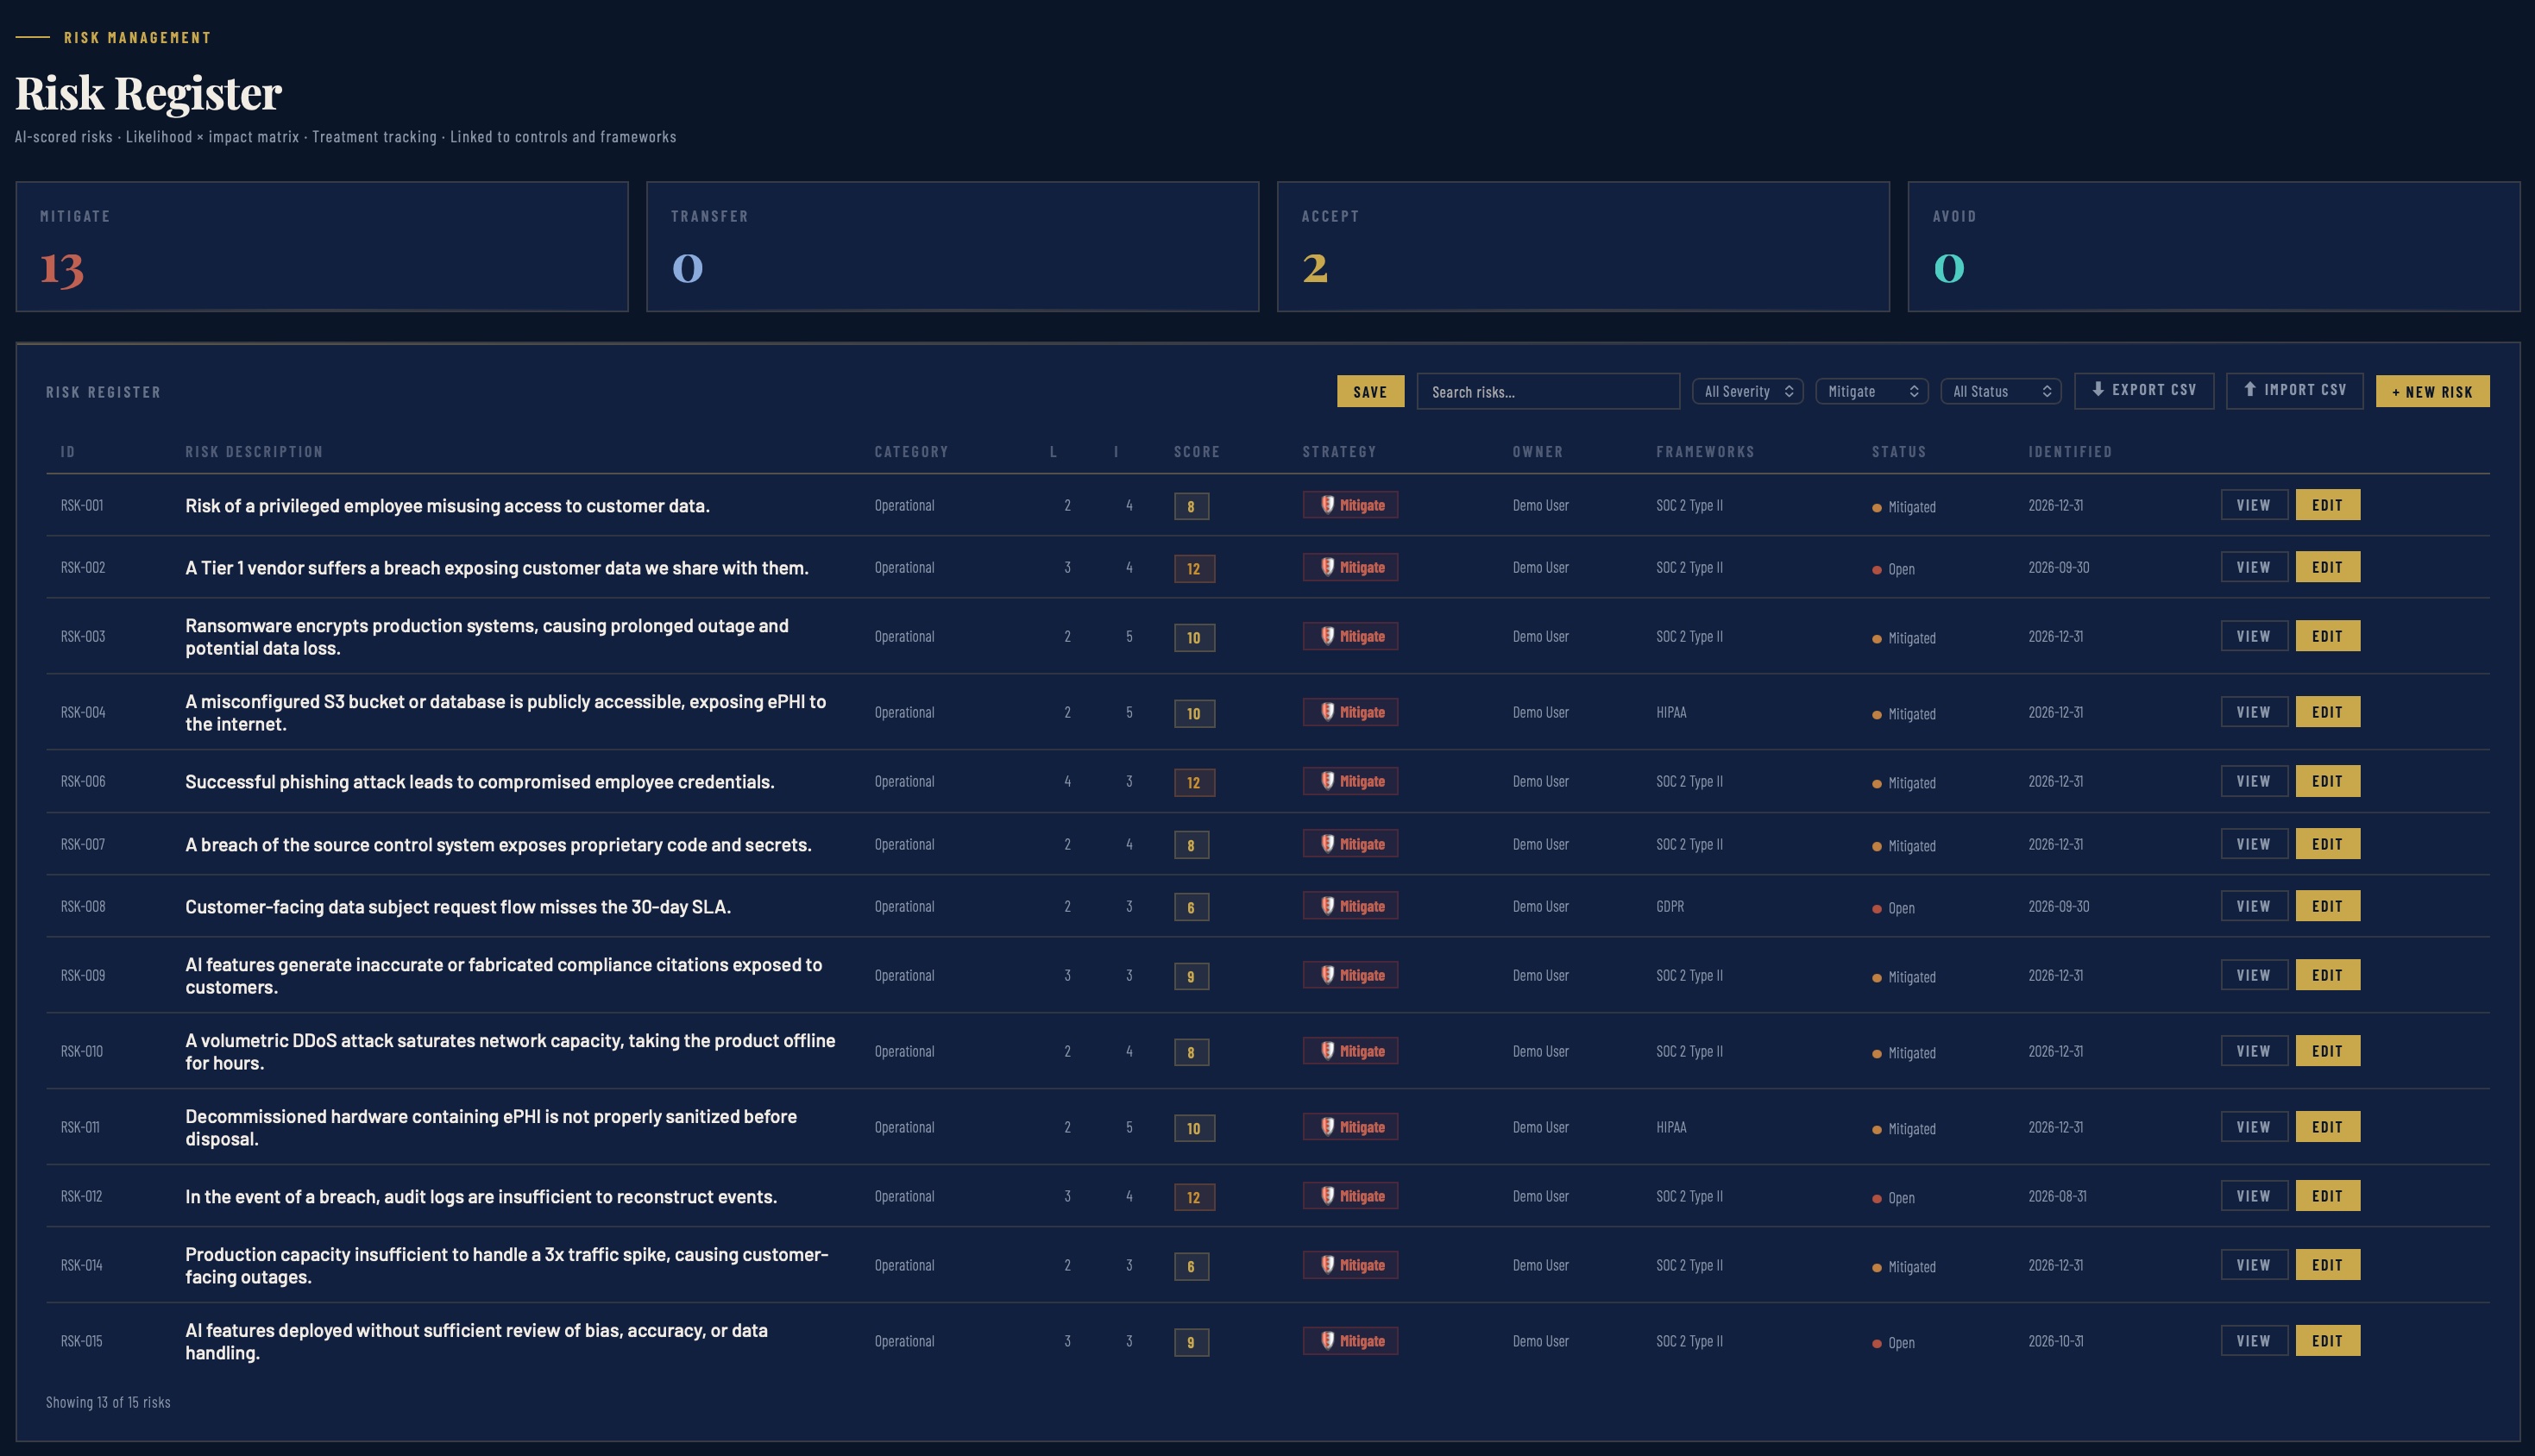Click the status dot for RSK-002 Open
This screenshot has height=1456, width=2535.
pos(1877,570)
